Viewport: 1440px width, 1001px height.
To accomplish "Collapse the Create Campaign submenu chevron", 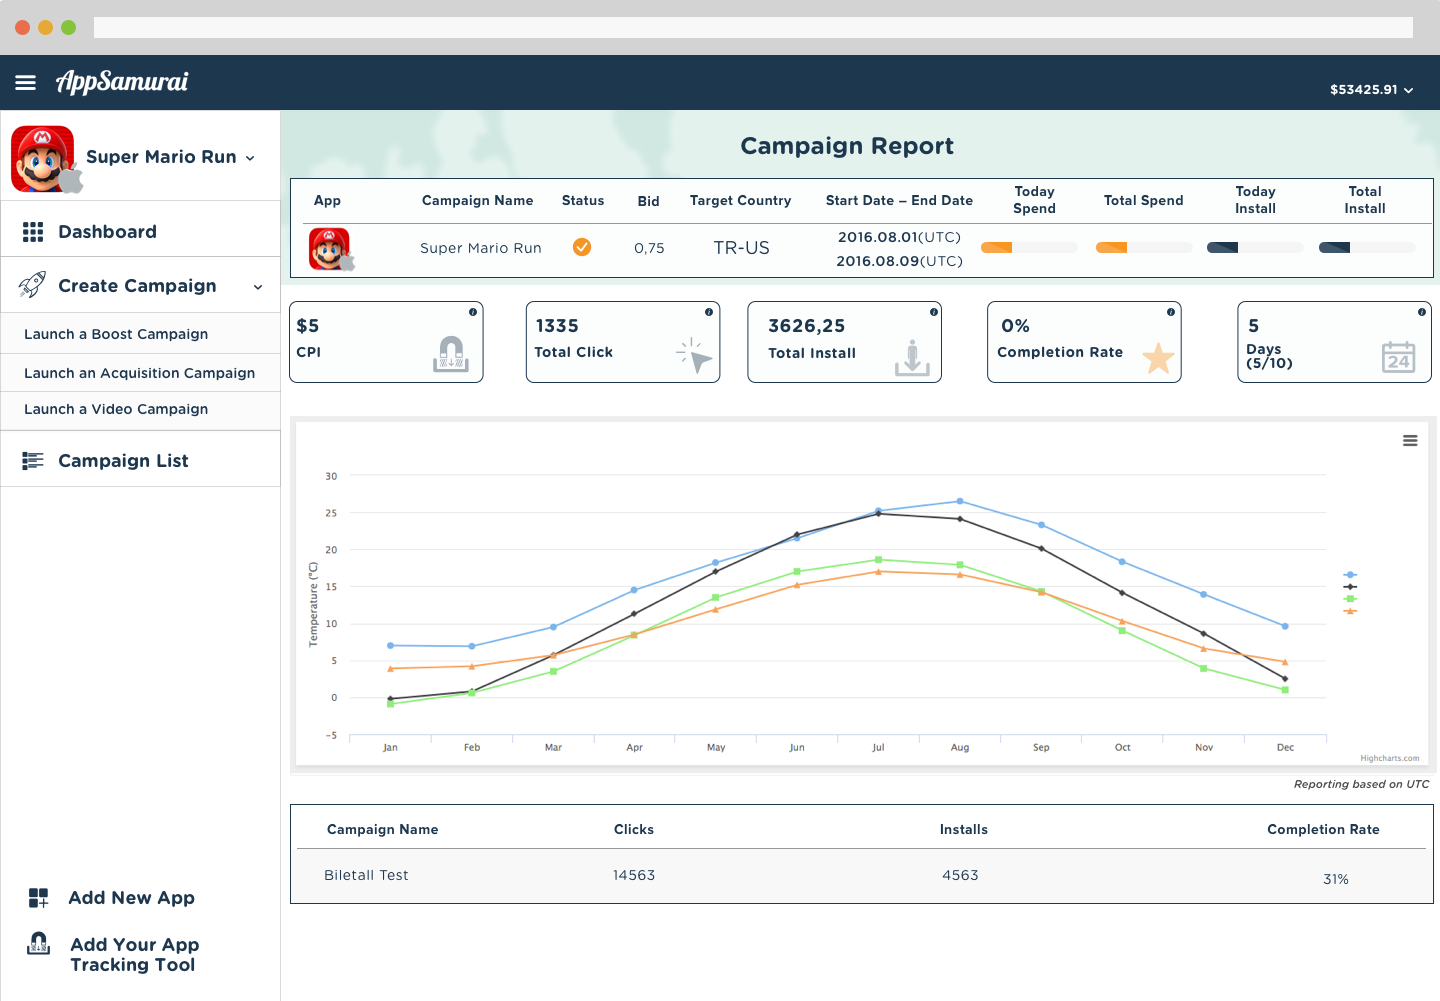I will (258, 287).
